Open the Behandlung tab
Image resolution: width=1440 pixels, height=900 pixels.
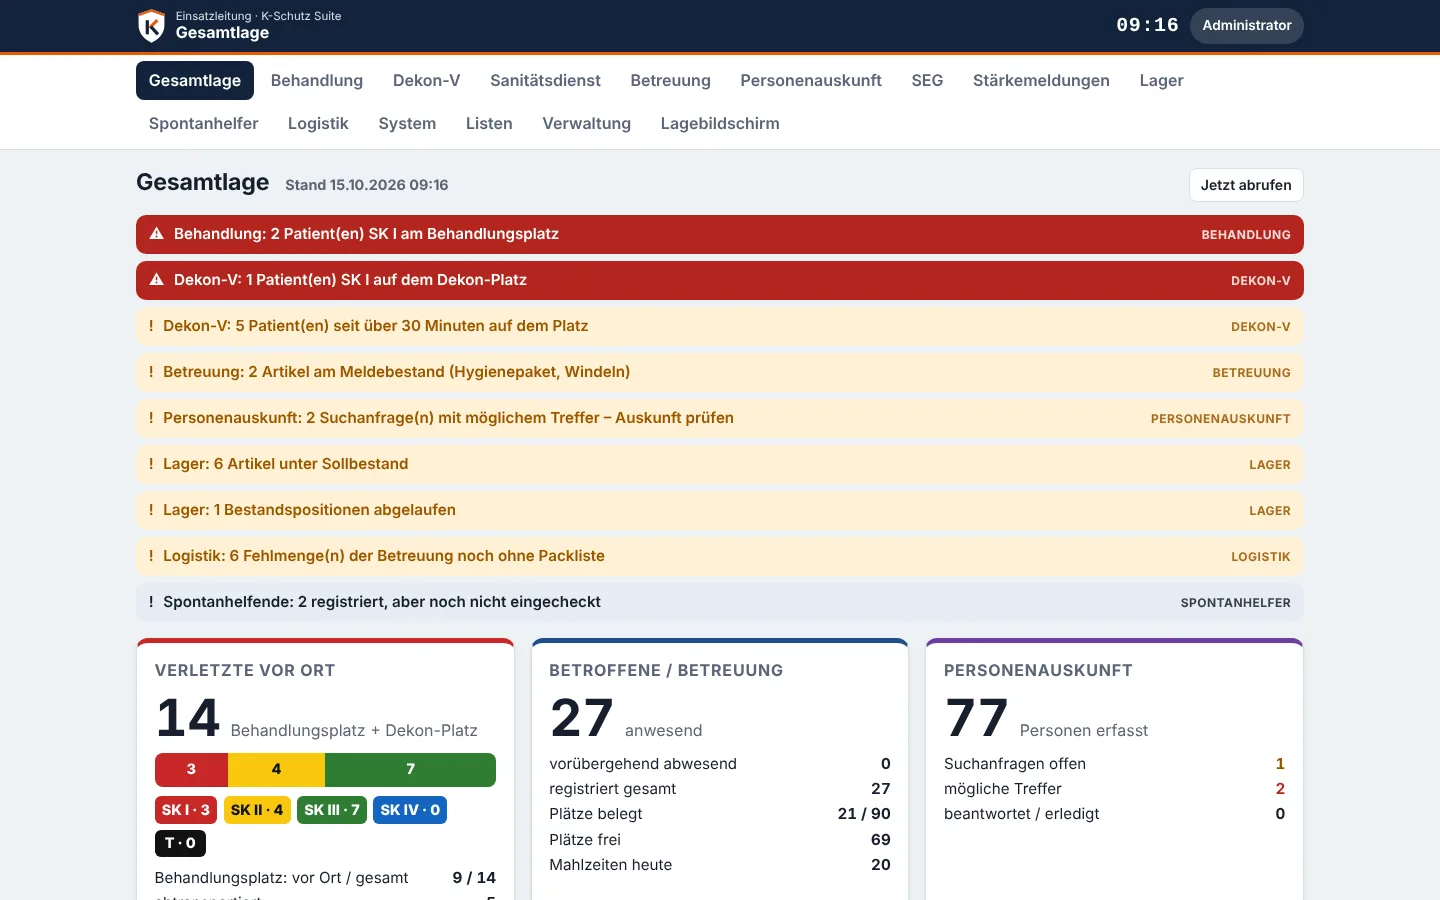click(x=317, y=81)
